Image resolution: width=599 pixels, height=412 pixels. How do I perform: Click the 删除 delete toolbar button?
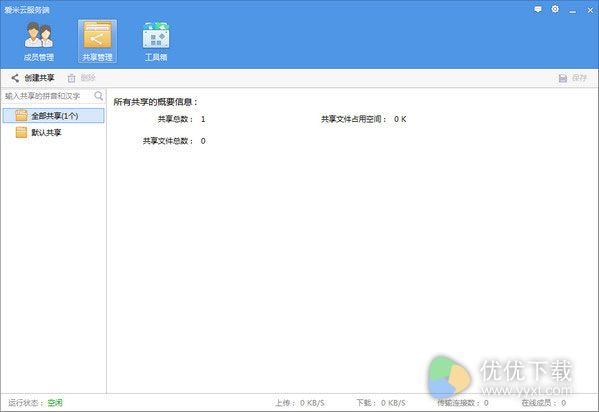click(x=81, y=78)
